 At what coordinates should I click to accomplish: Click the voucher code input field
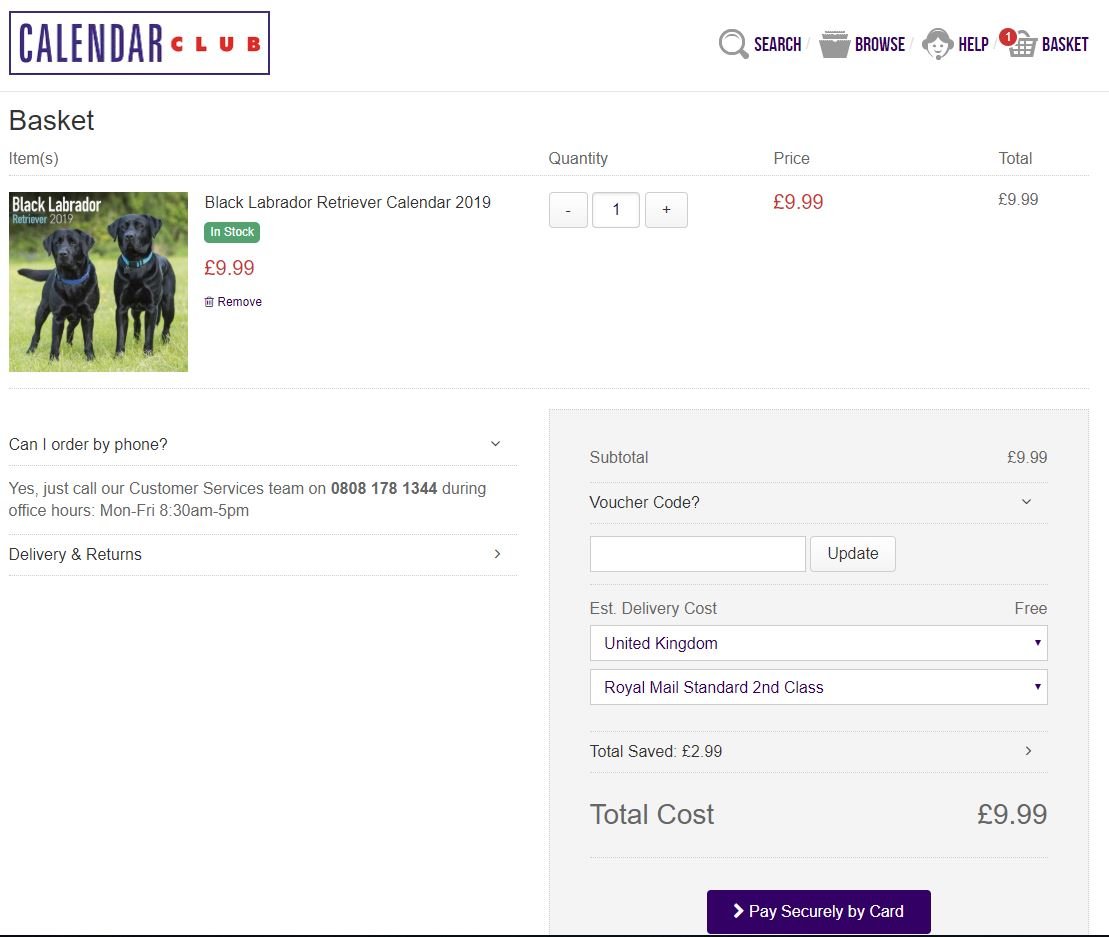[x=697, y=554]
